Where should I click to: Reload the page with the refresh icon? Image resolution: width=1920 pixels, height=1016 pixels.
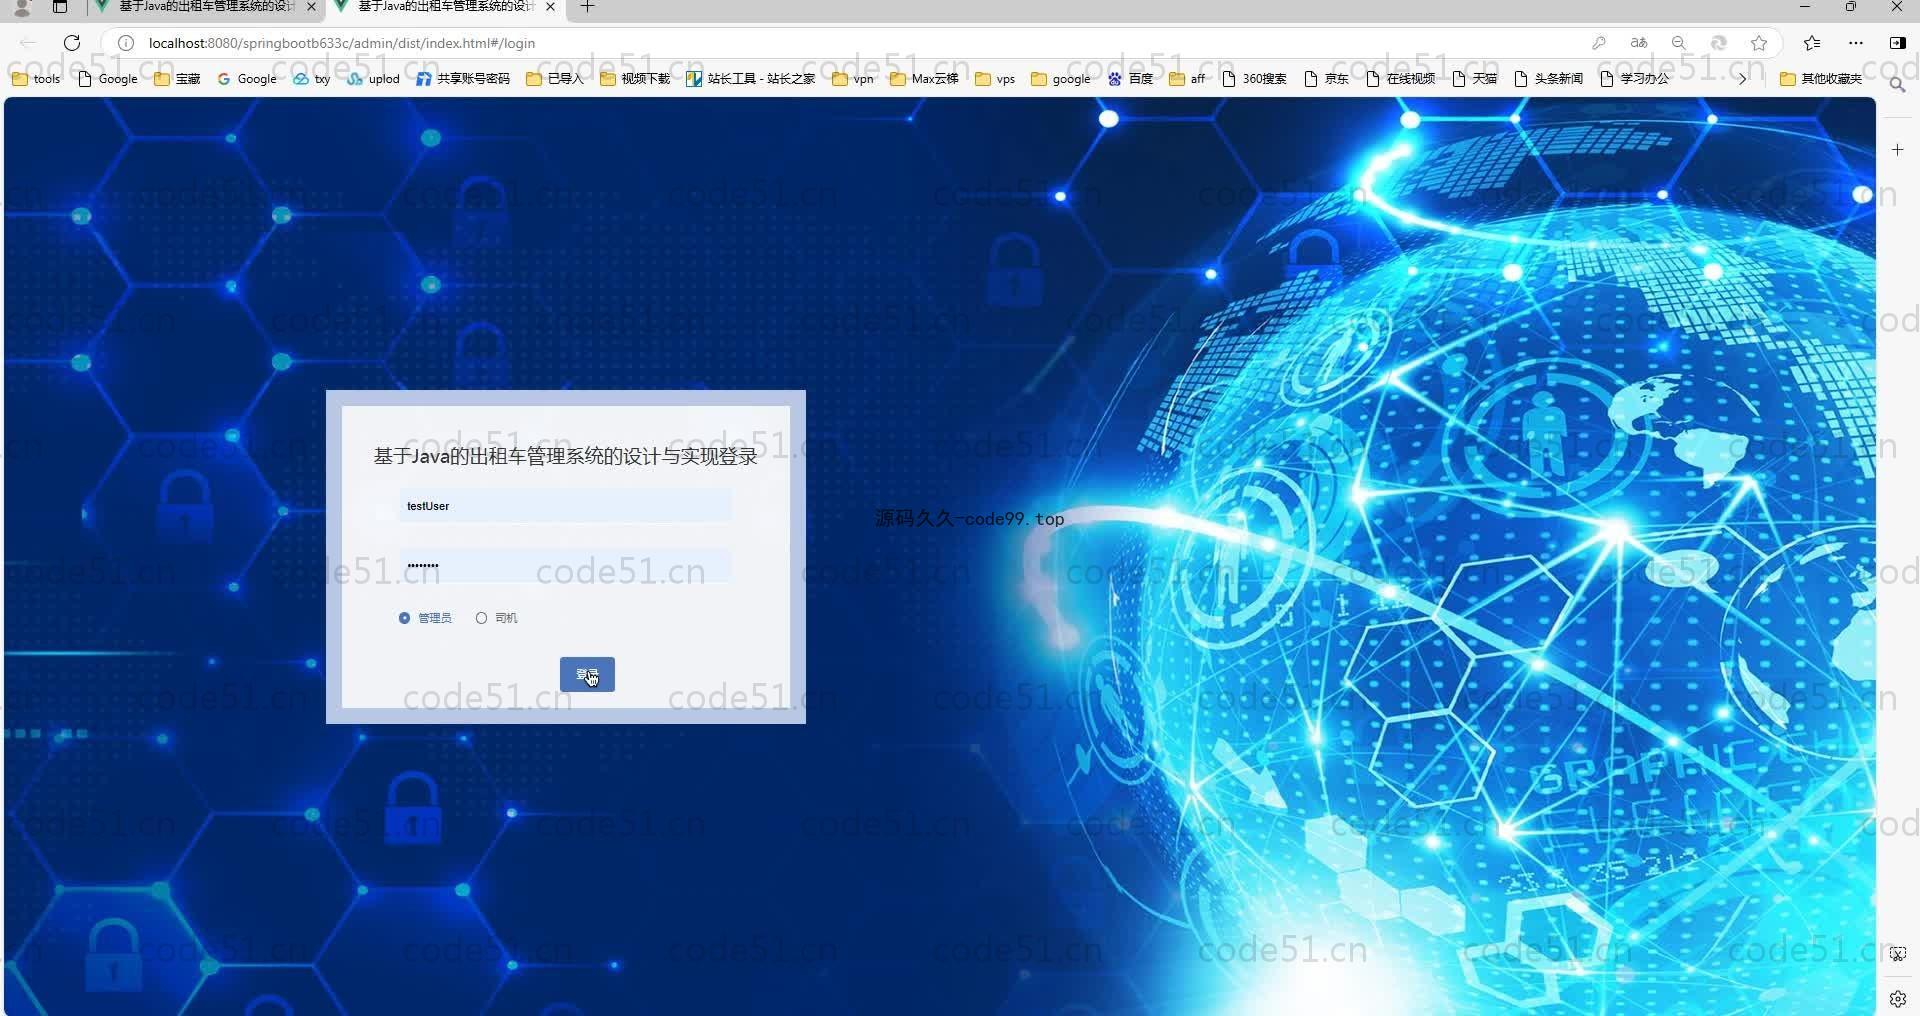(72, 43)
